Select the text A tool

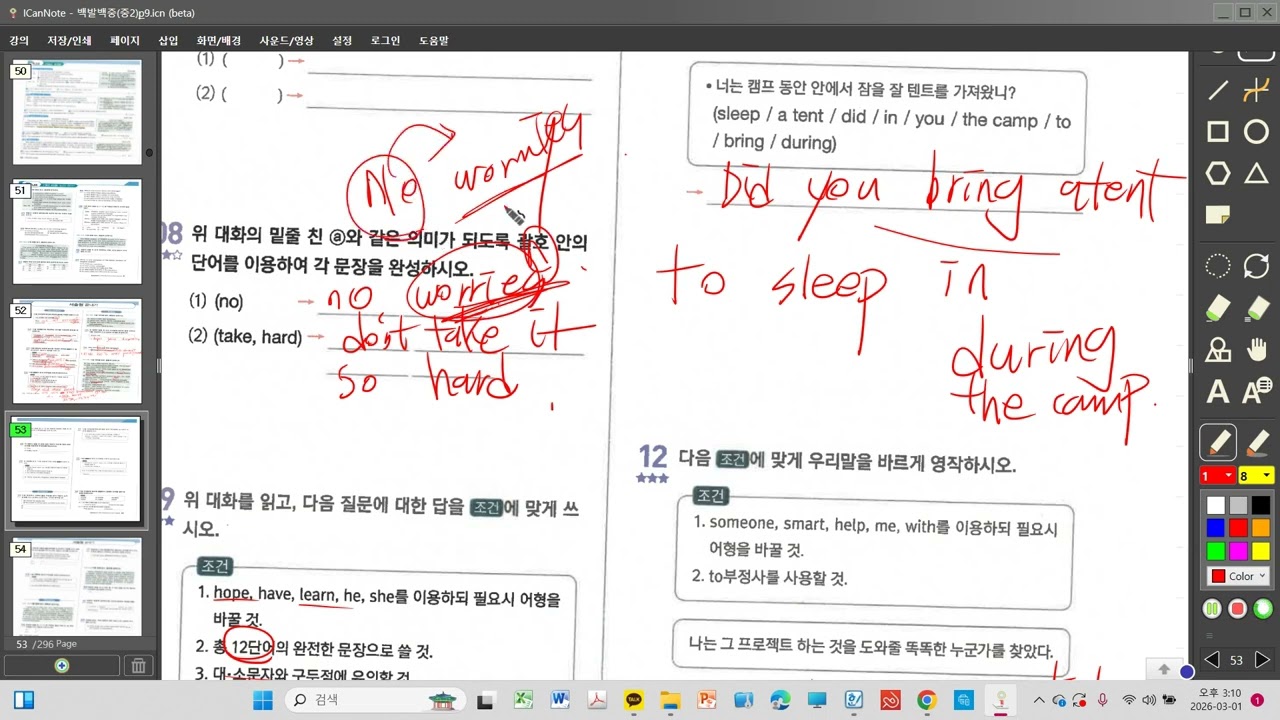pyautogui.click(x=1218, y=390)
